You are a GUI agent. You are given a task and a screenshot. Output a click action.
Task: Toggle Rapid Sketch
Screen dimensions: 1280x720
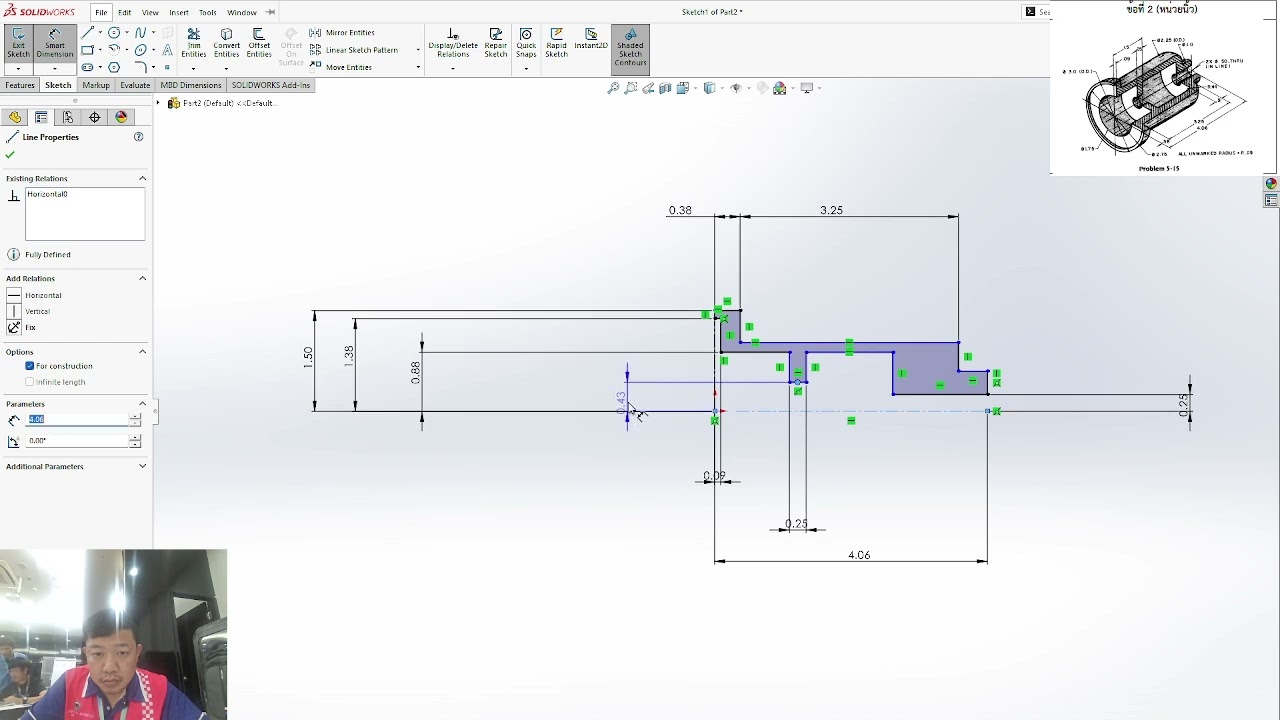click(x=556, y=43)
